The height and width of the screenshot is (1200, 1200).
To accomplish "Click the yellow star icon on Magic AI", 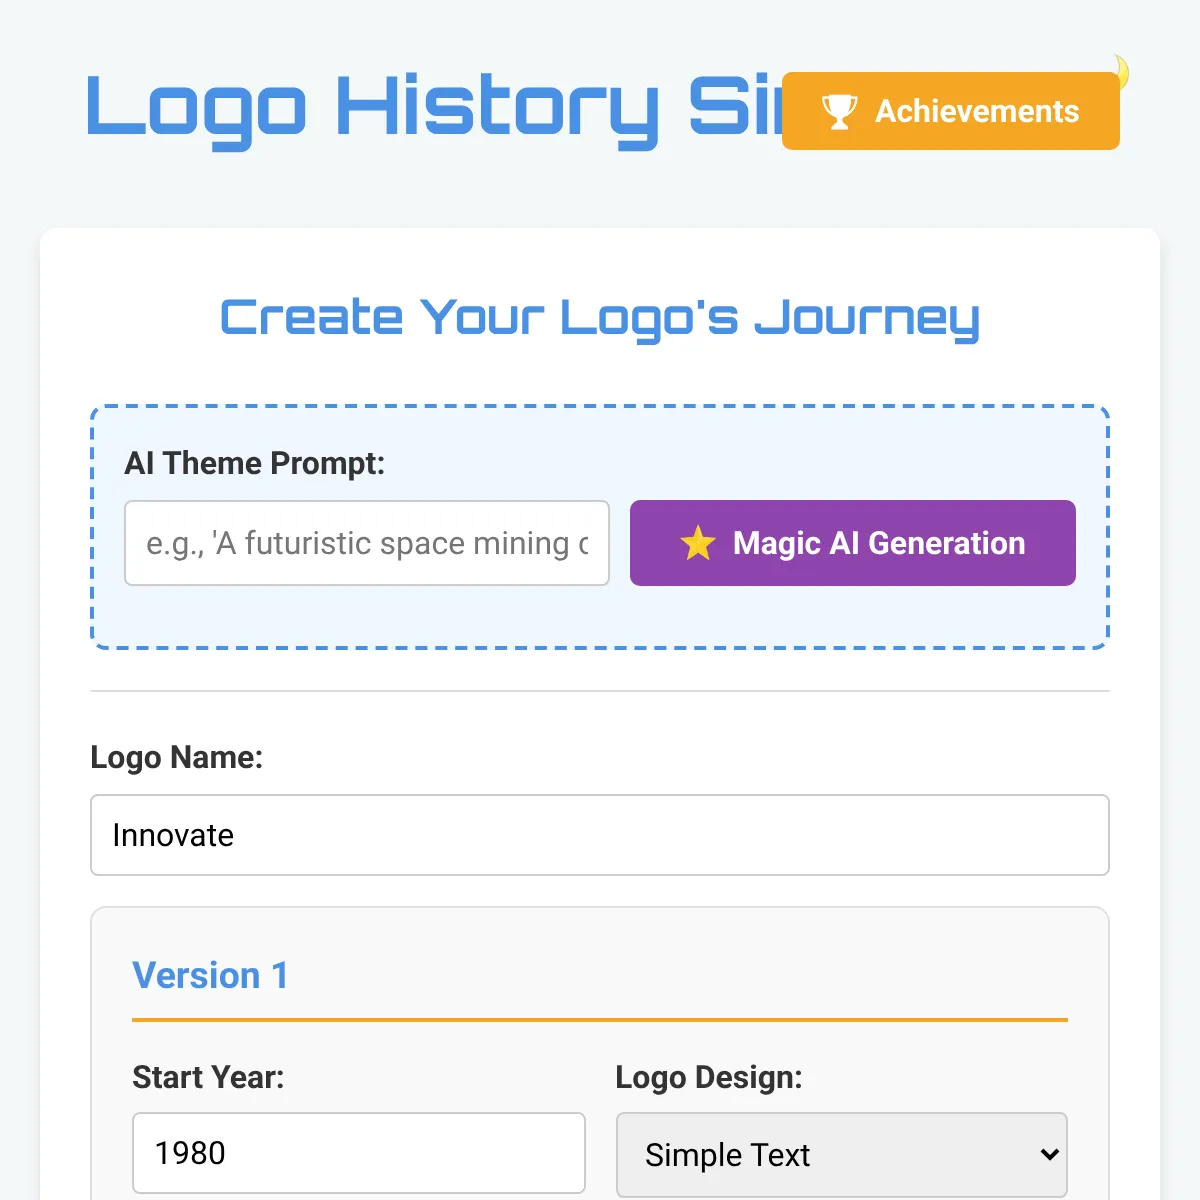I will [698, 543].
